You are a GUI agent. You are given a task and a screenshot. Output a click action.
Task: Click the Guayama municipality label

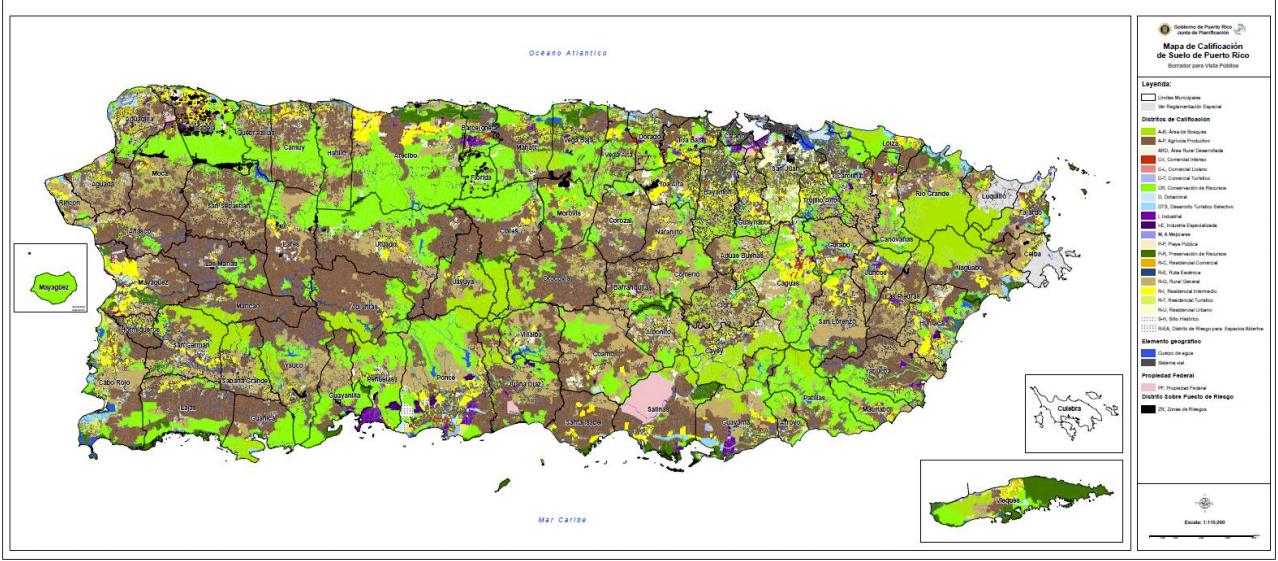pyautogui.click(x=735, y=423)
